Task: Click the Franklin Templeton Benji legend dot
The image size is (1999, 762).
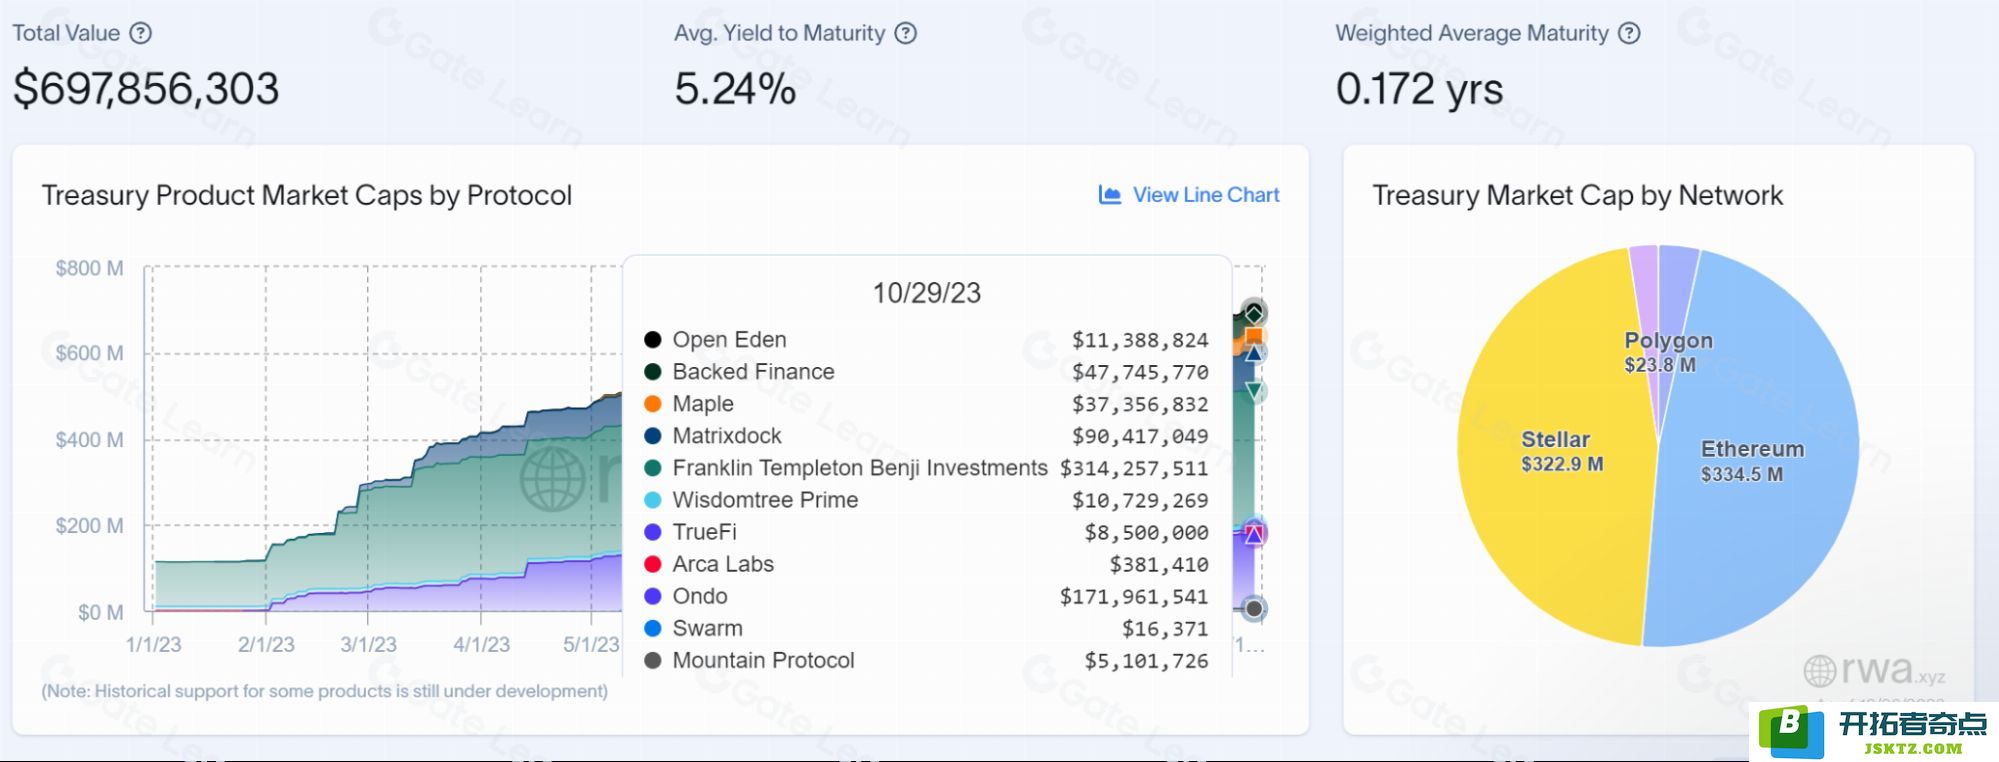Action: (653, 468)
